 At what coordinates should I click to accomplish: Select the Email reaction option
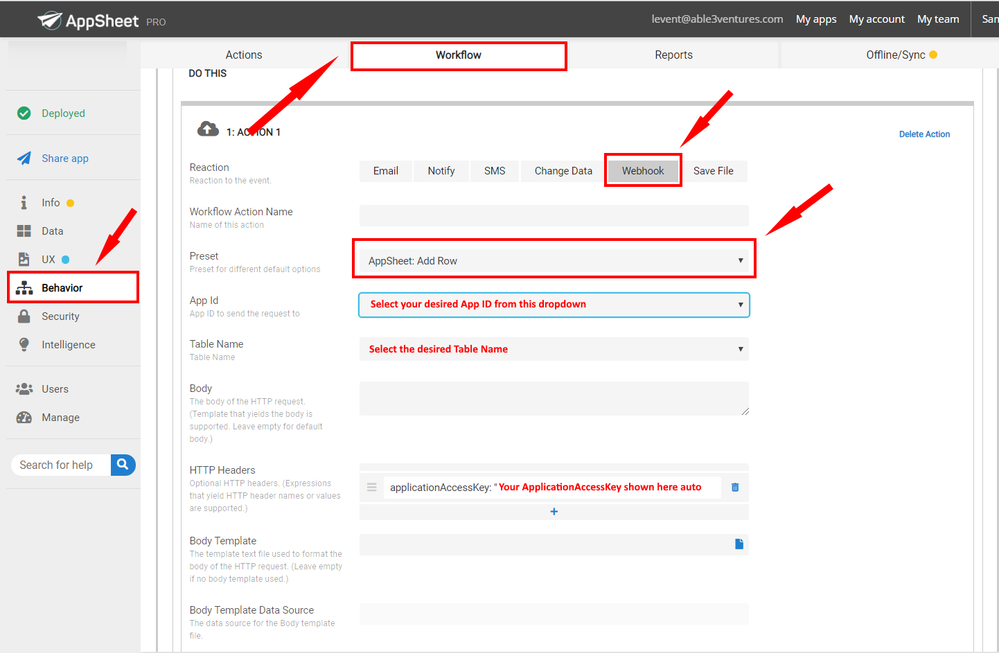385,171
